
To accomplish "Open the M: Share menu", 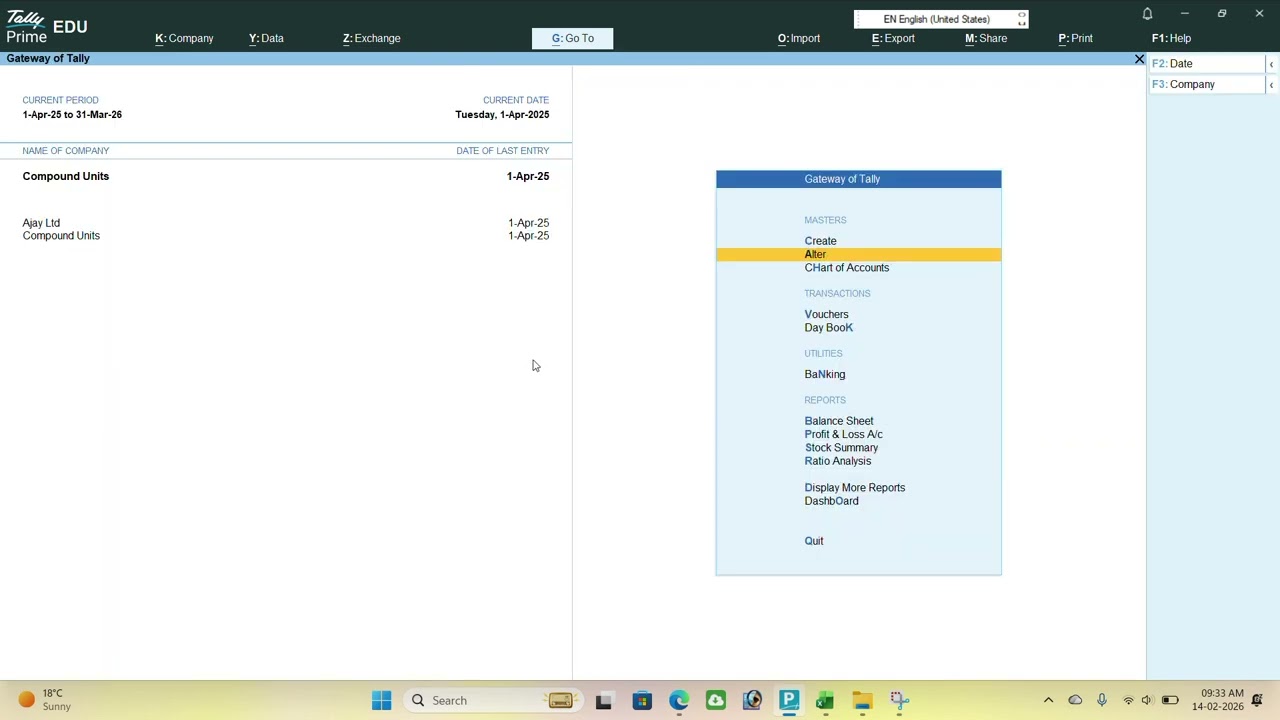I will (x=985, y=38).
